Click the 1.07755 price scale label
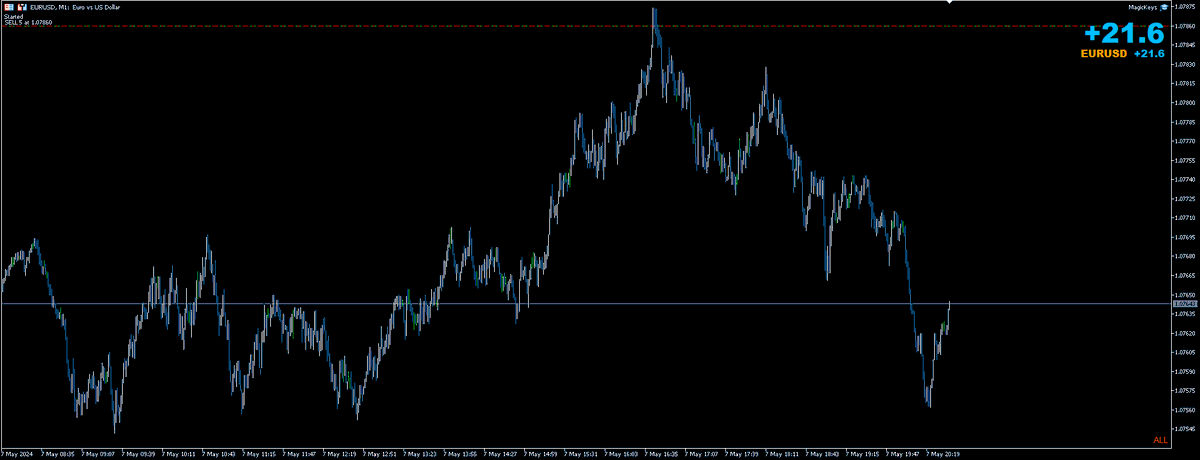 1183,160
